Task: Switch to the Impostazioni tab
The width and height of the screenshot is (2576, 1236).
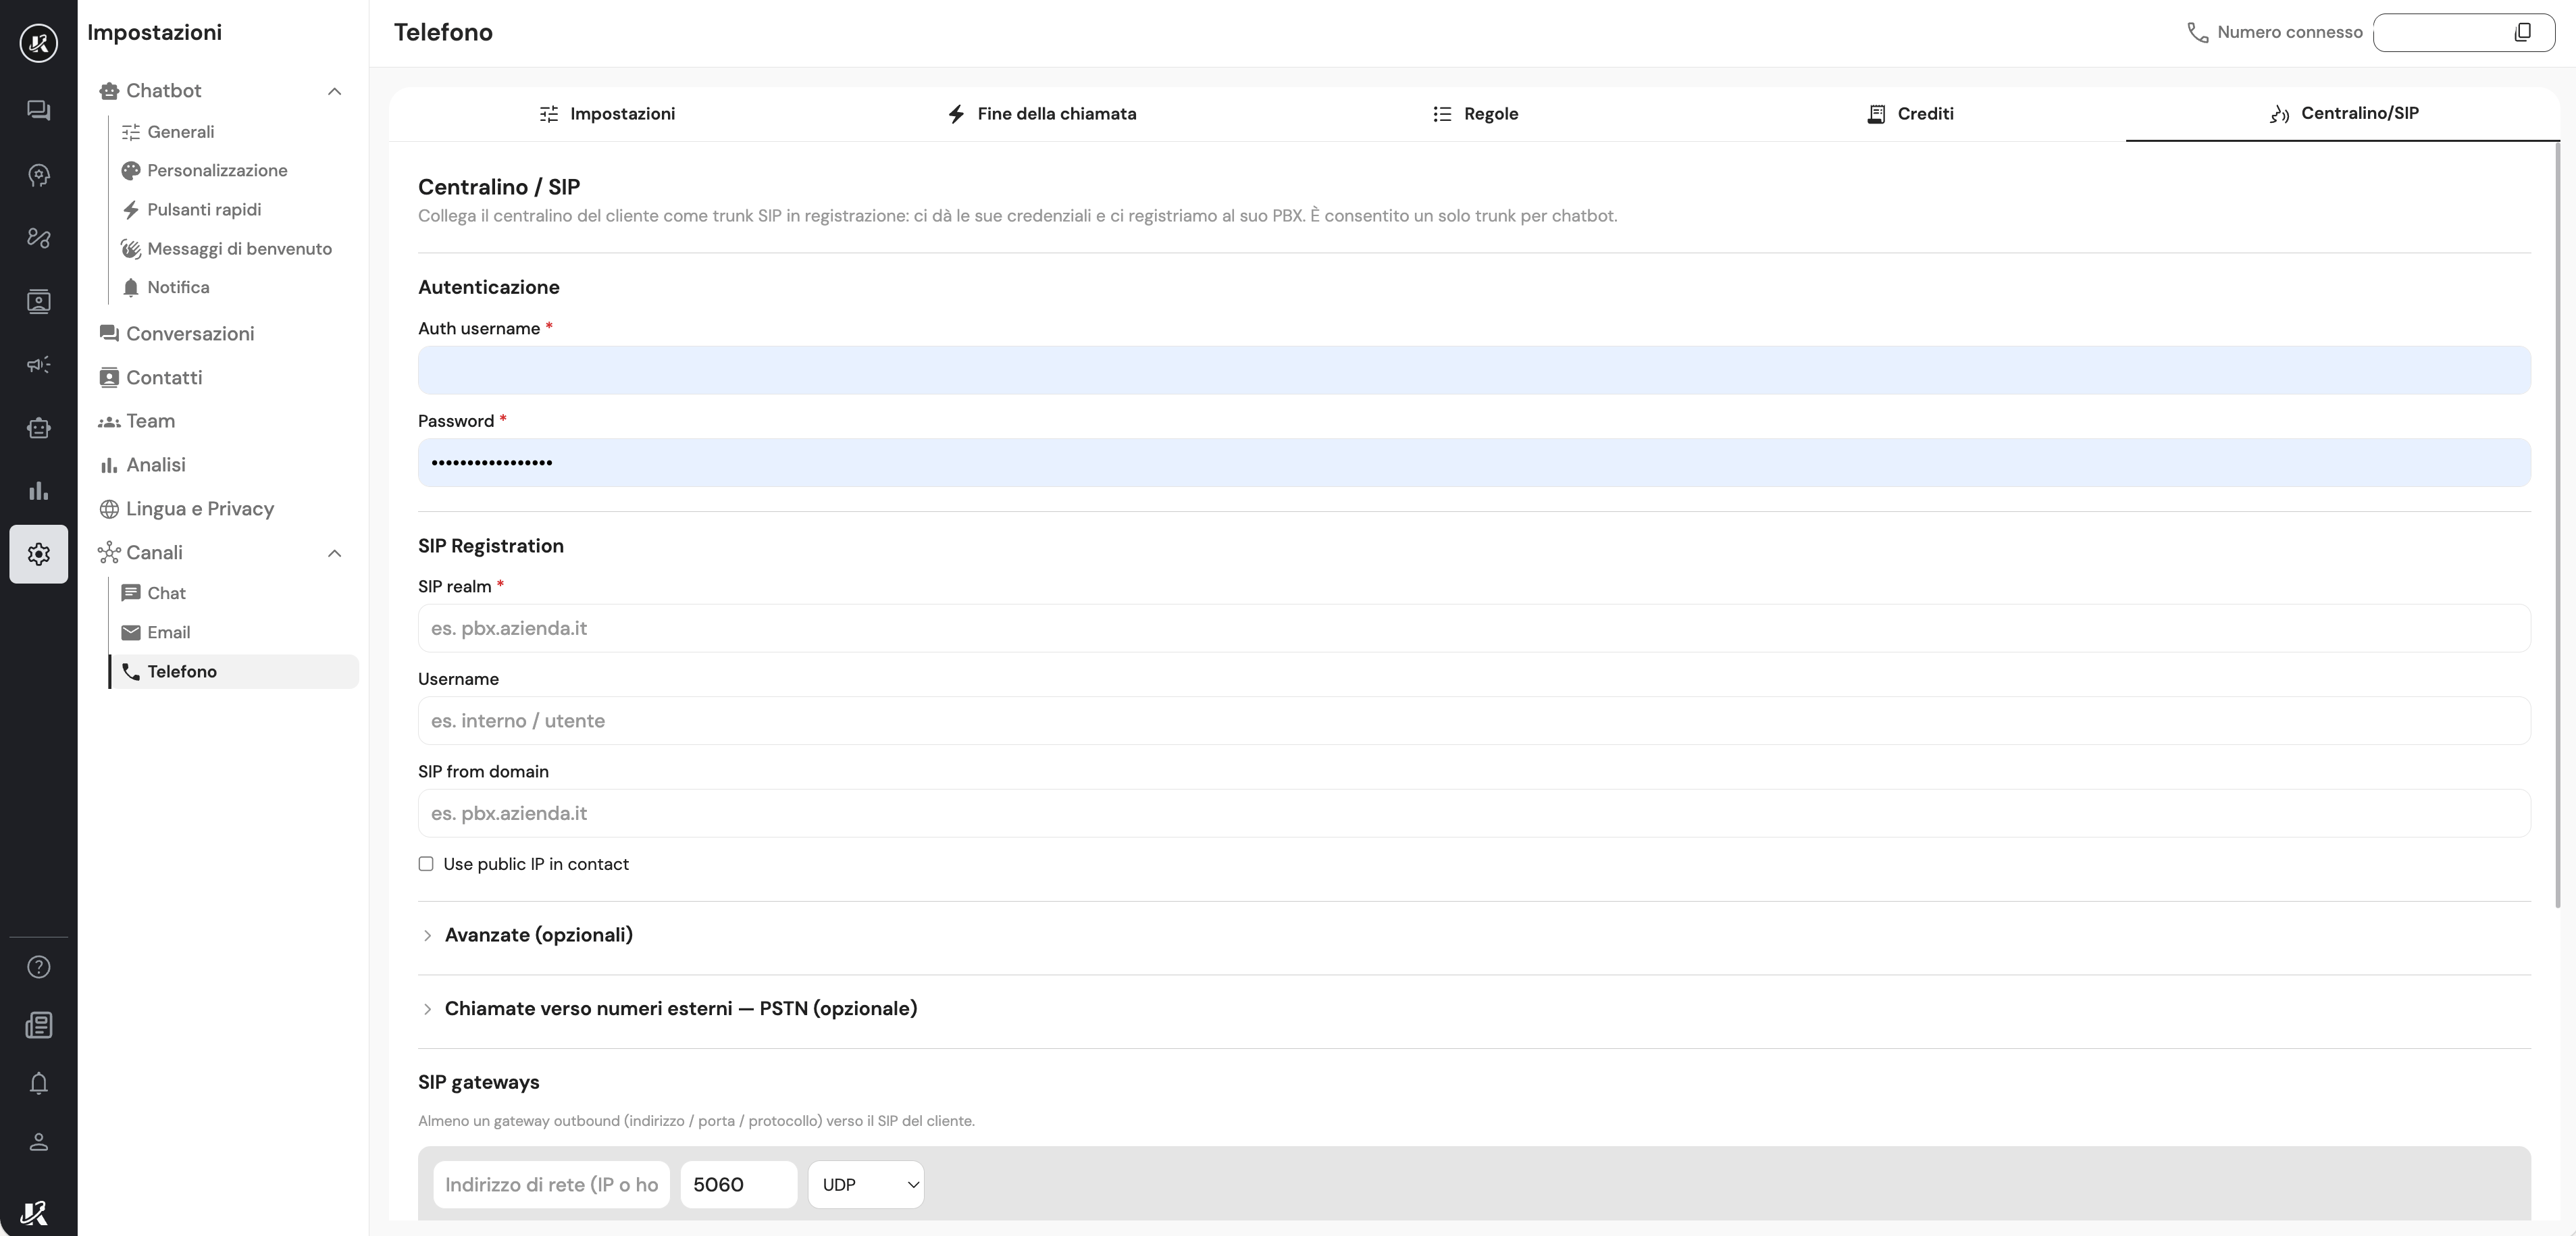Action: click(607, 114)
